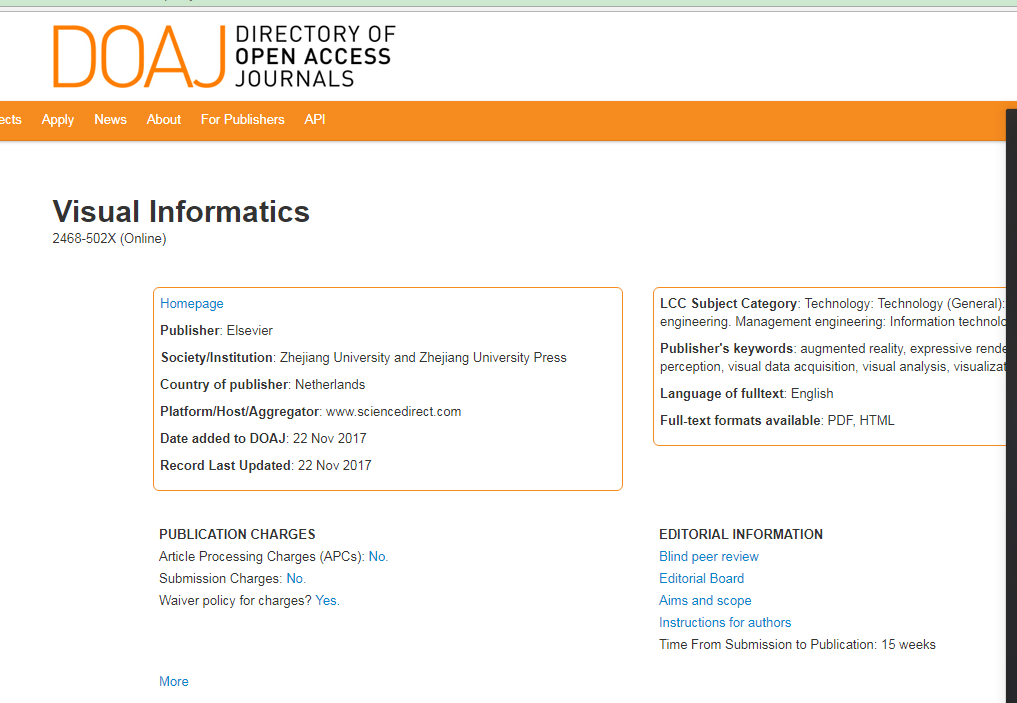The height and width of the screenshot is (703, 1017).
Task: Click Date added to DOAJ line
Action: 263,438
